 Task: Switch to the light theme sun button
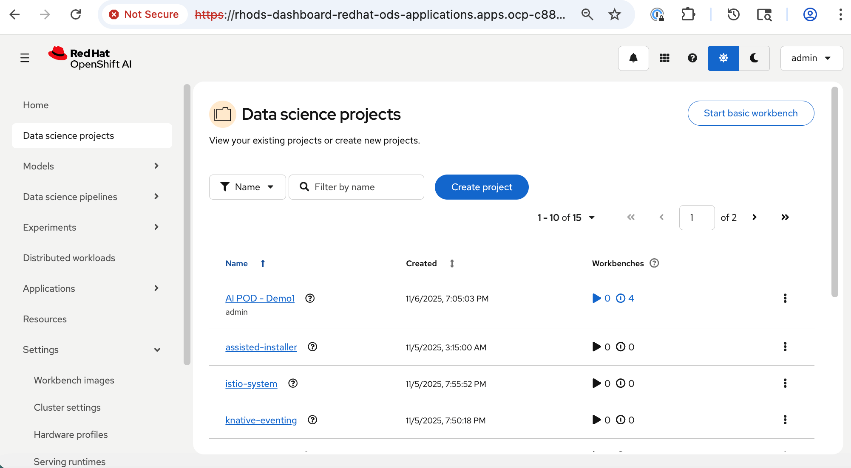(723, 58)
